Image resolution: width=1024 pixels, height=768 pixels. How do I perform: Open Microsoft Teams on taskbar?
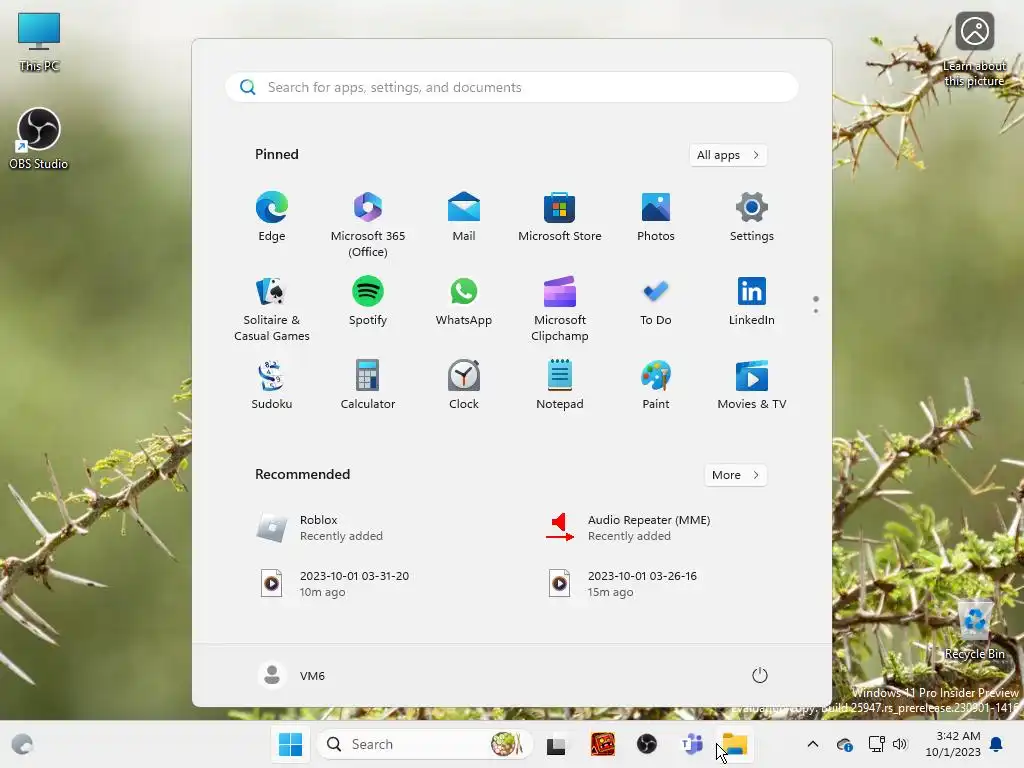692,744
